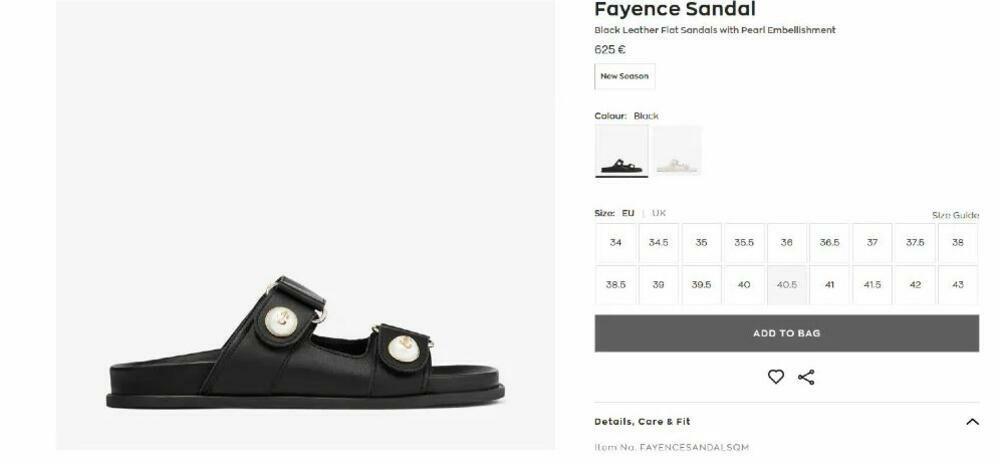The width and height of the screenshot is (1000, 462).
Task: Choose size 36.5
Action: coord(829,243)
